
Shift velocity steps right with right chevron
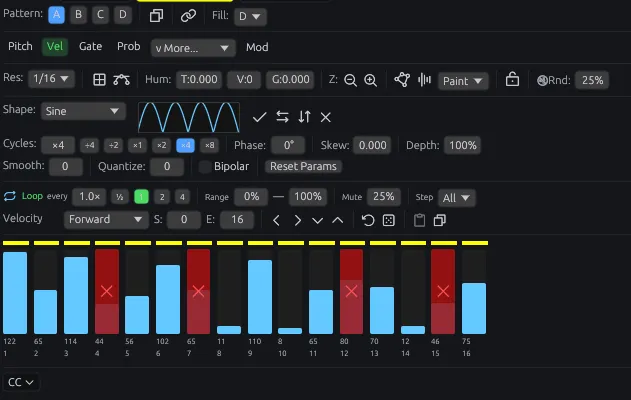(x=297, y=220)
